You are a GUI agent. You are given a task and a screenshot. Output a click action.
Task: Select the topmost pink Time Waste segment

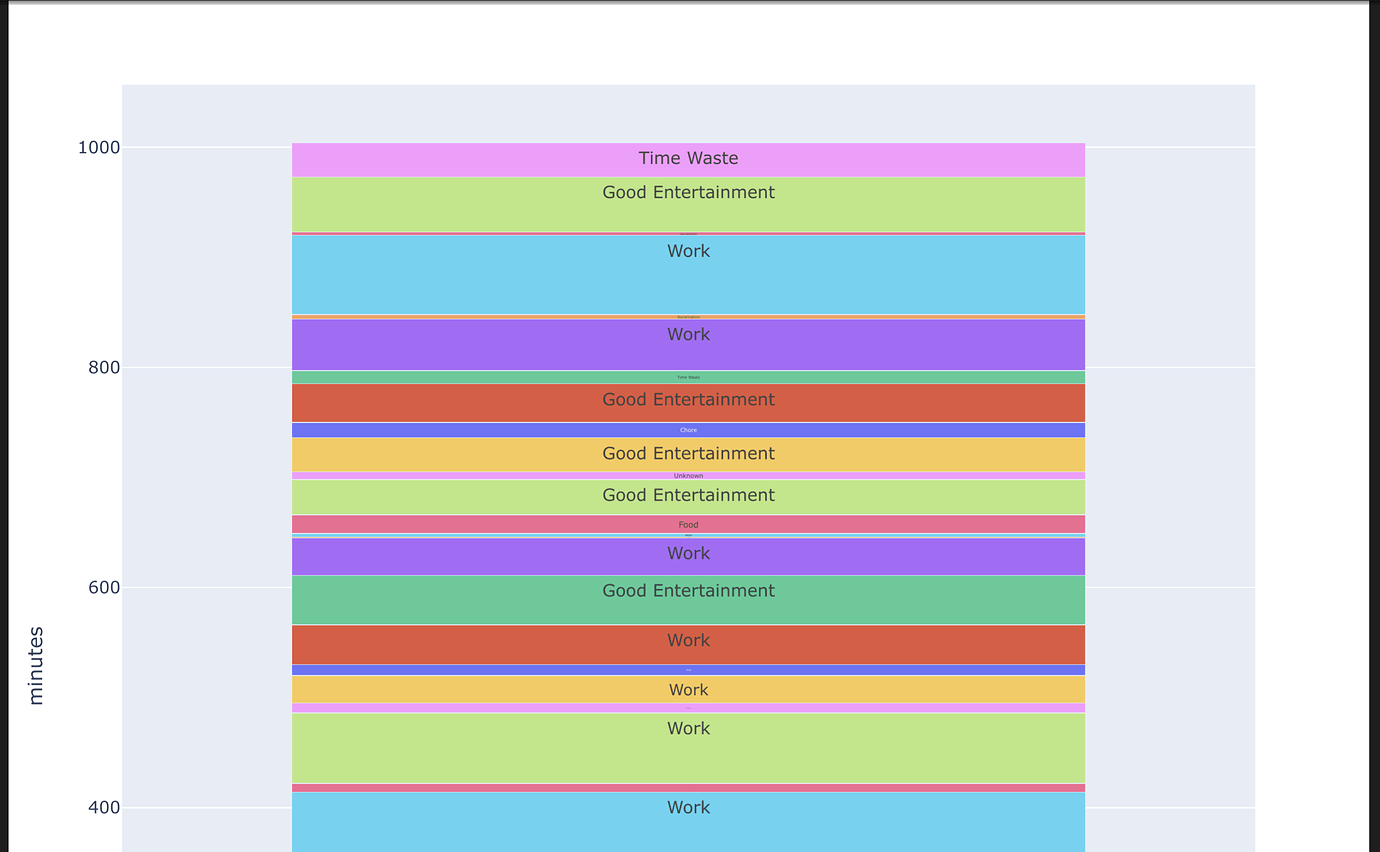pos(688,158)
